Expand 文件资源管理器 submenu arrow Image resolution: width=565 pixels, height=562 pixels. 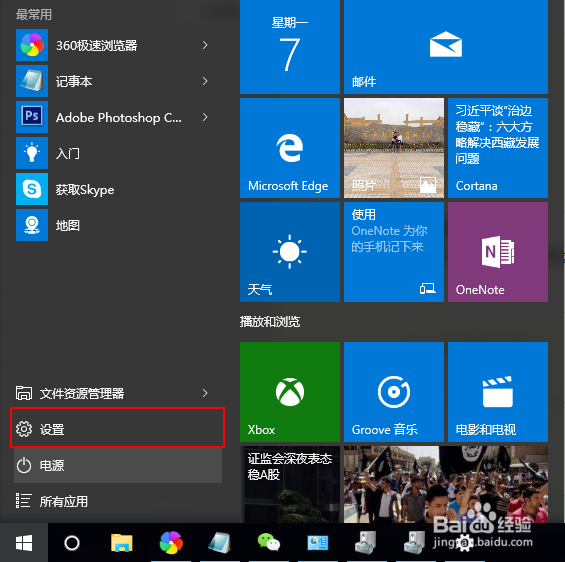point(205,393)
